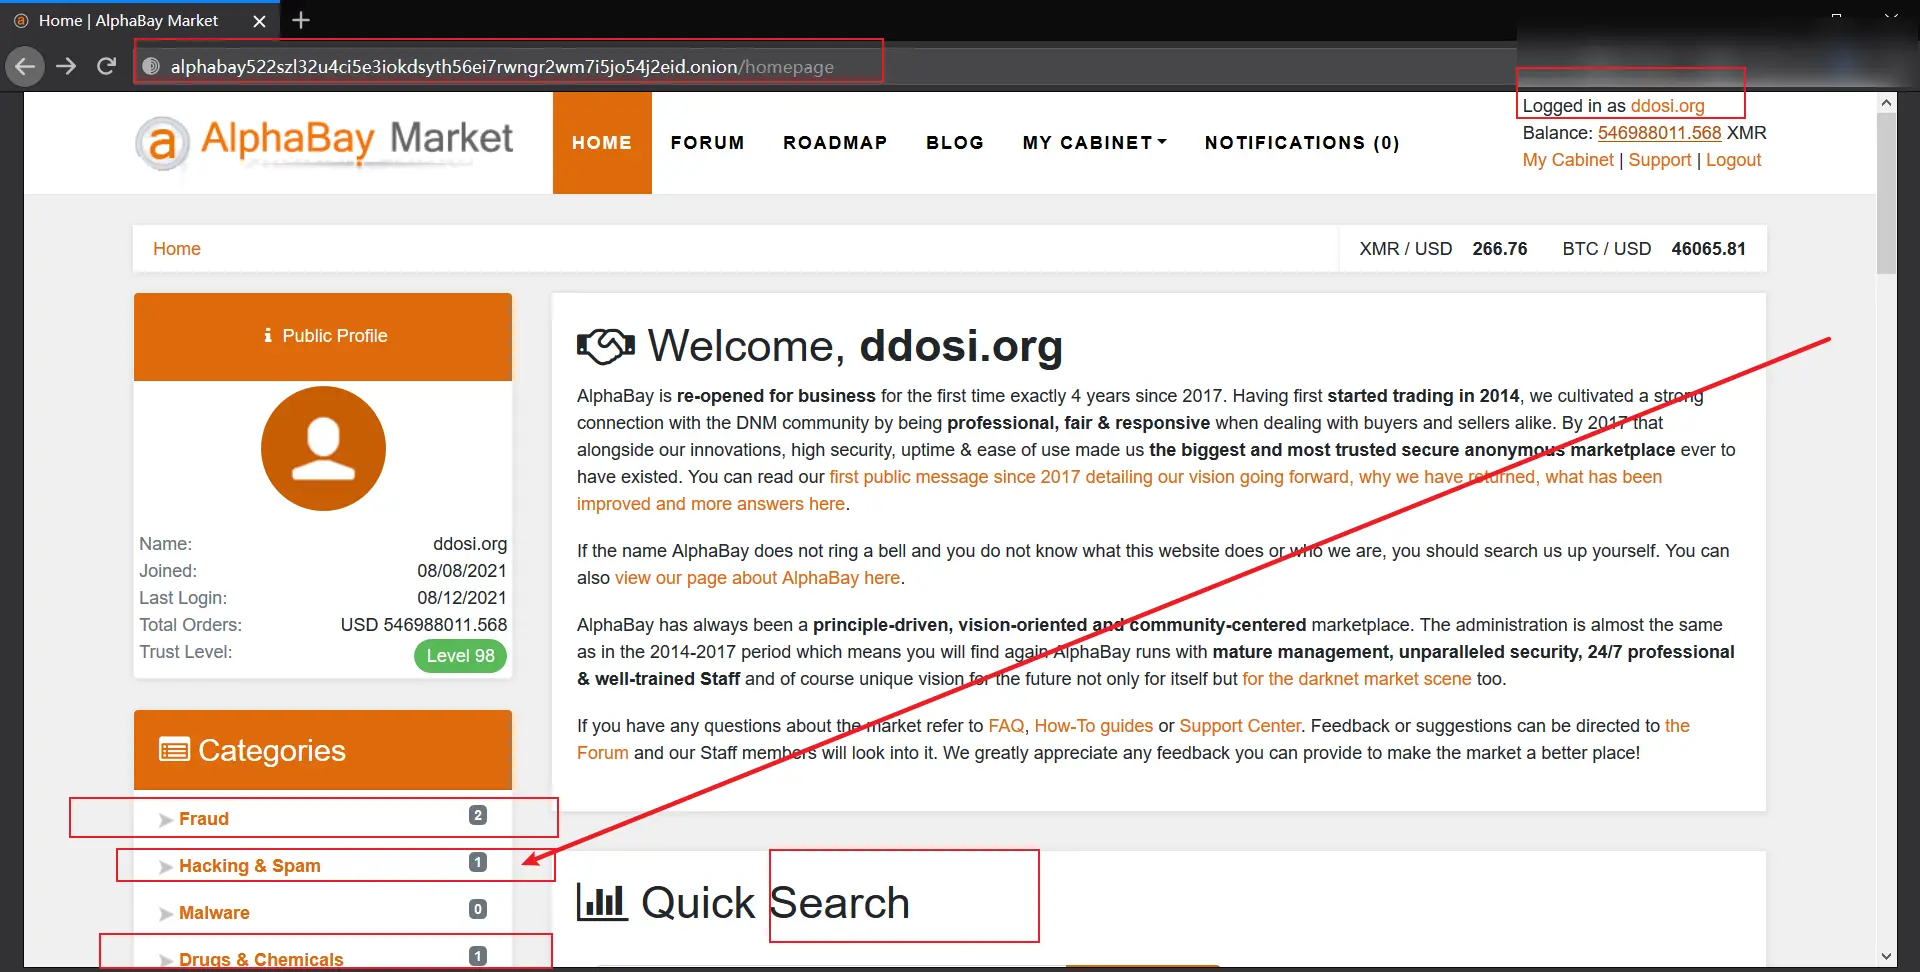Close the AlphaBay Market browser tab
Viewport: 1920px width, 972px height.
click(x=259, y=20)
